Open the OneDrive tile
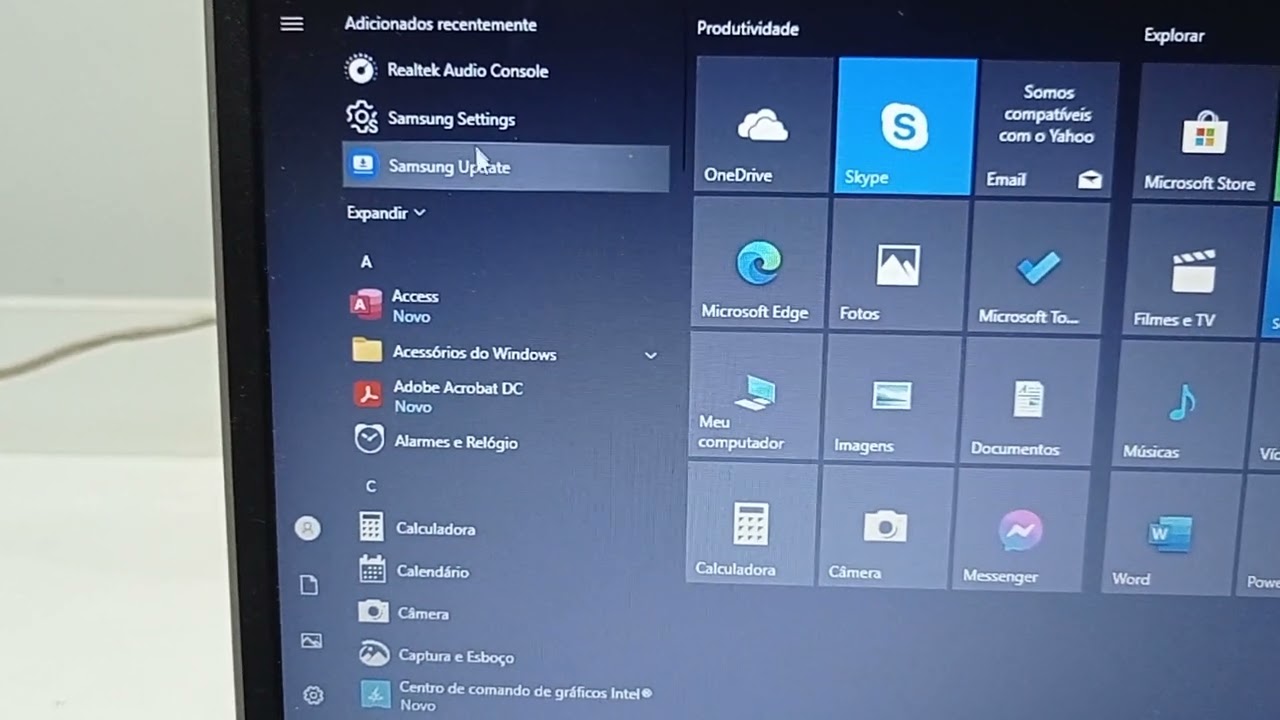 coord(763,124)
